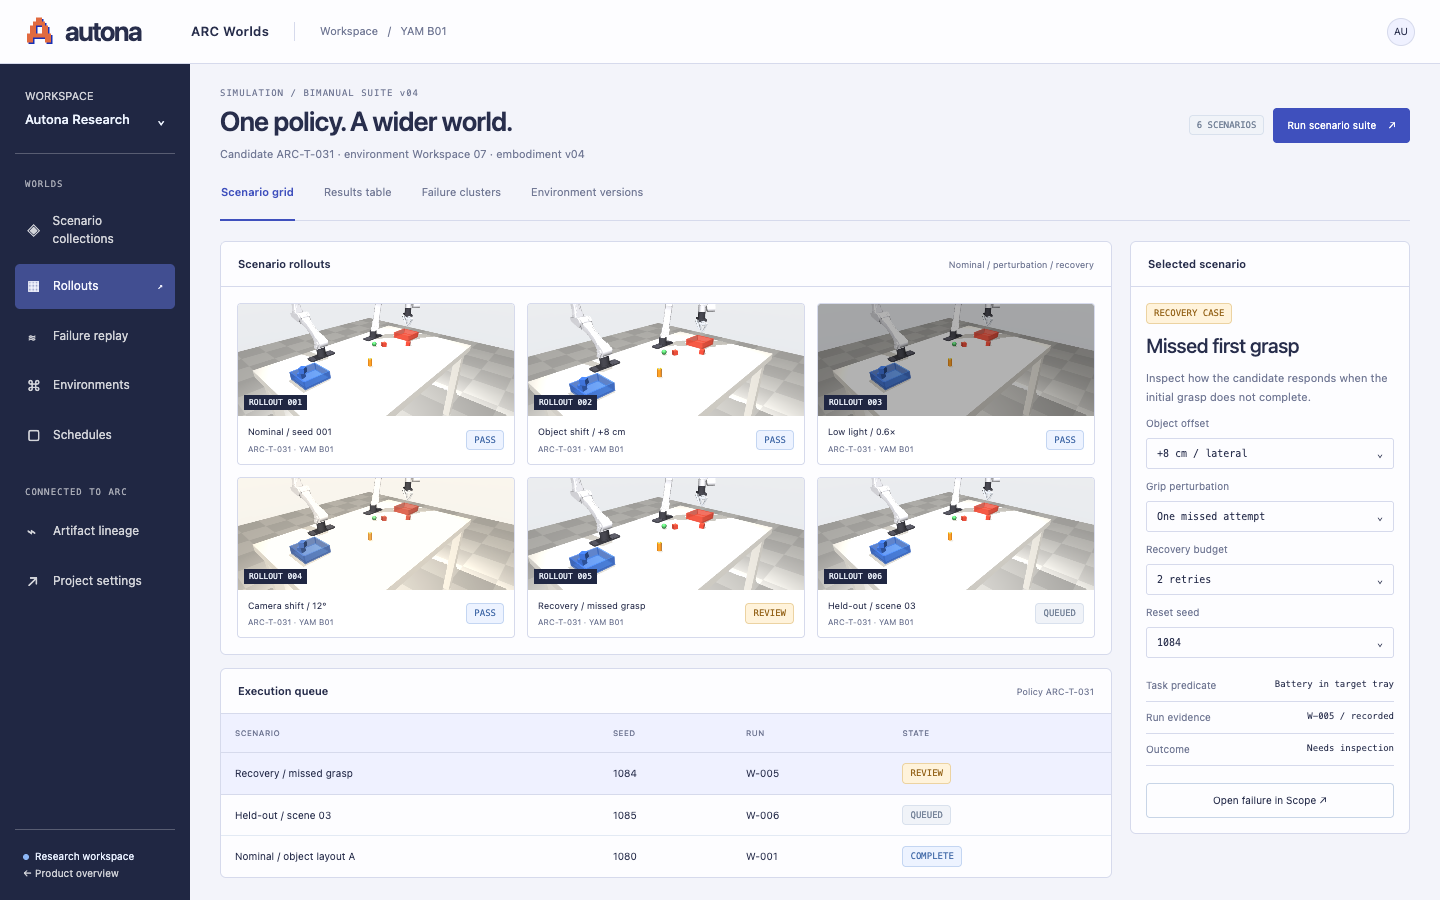The width and height of the screenshot is (1440, 900).
Task: Click the Schedules square icon
Action: click(33, 435)
